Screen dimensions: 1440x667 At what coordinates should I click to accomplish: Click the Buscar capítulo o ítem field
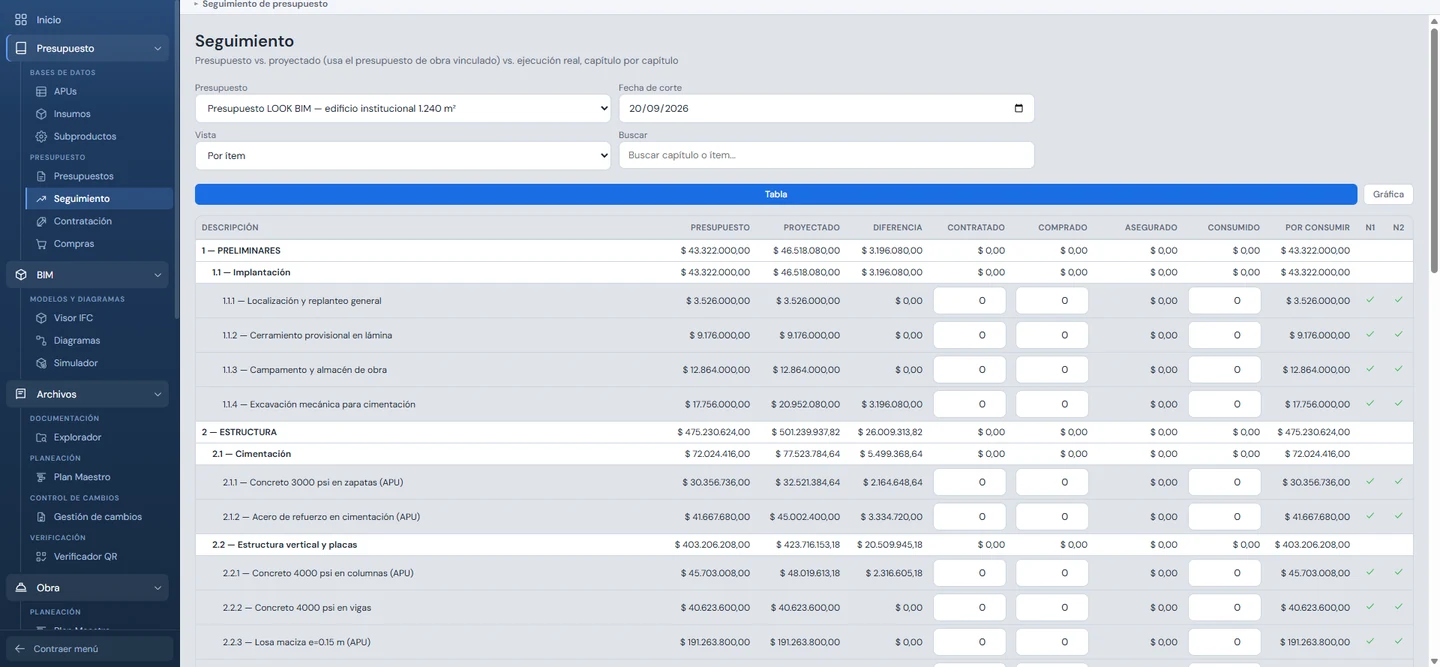click(826, 156)
